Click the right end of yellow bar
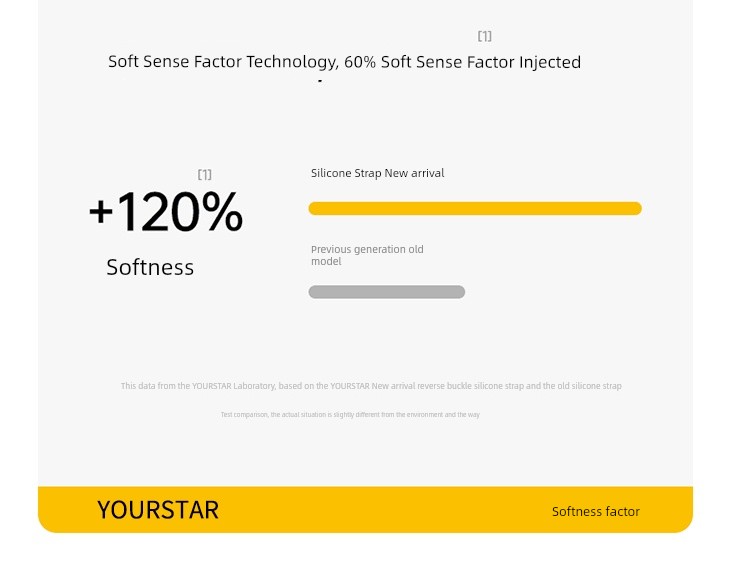 click(635, 208)
